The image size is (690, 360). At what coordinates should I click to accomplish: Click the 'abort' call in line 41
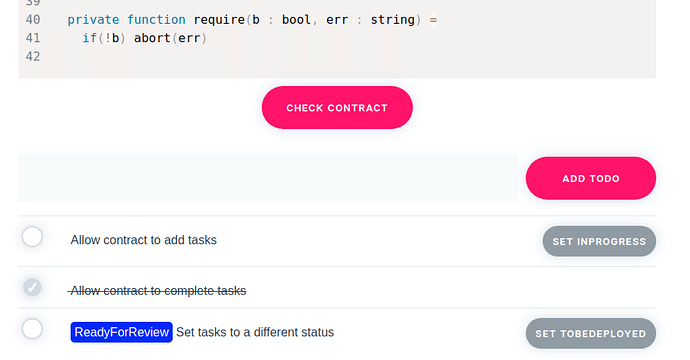152,38
